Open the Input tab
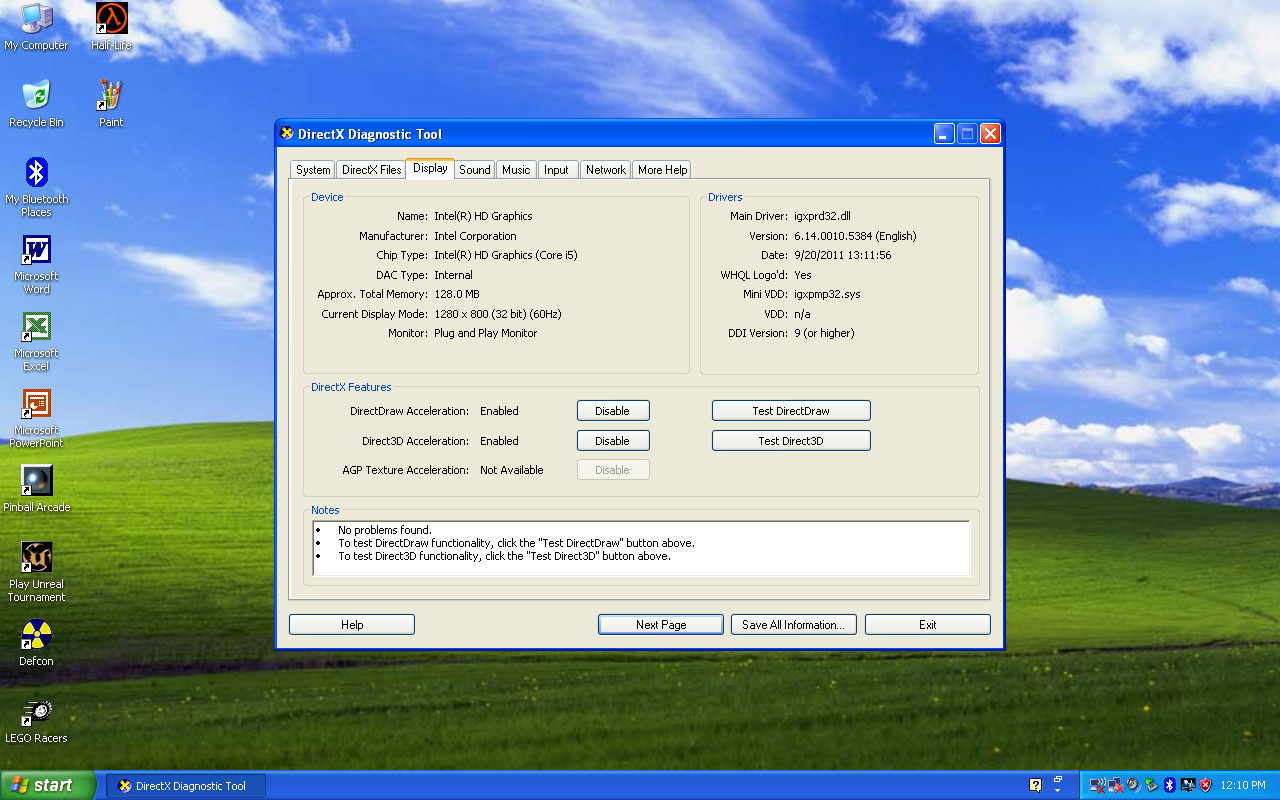This screenshot has width=1280, height=800. click(x=557, y=170)
